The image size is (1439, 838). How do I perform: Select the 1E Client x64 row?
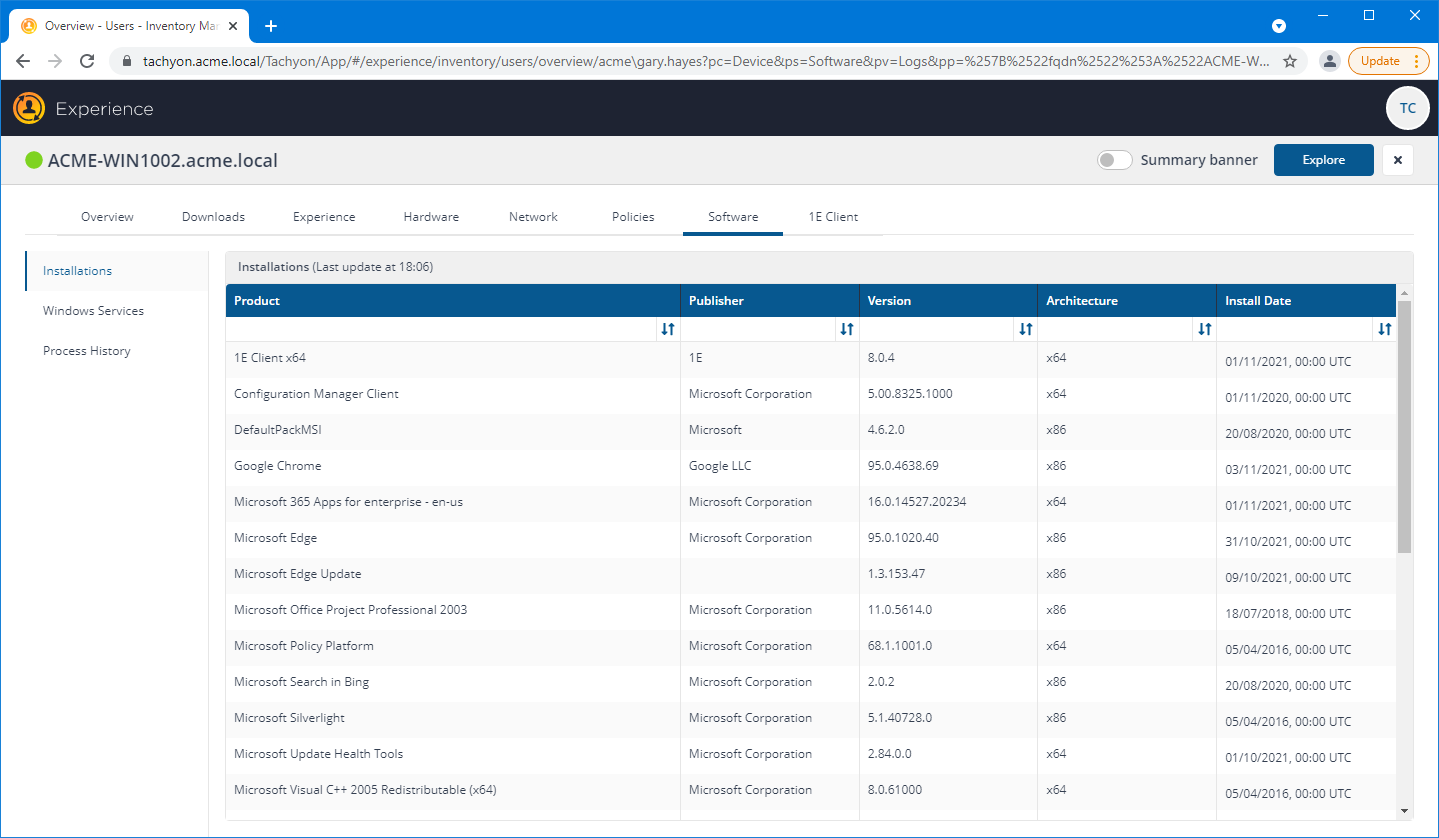pyautogui.click(x=811, y=359)
